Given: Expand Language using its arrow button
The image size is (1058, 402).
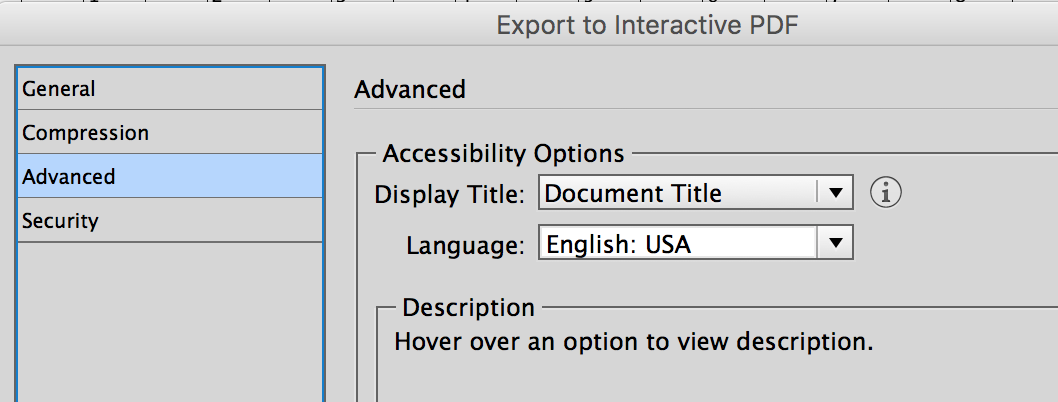Looking at the screenshot, I should pyautogui.click(x=835, y=244).
